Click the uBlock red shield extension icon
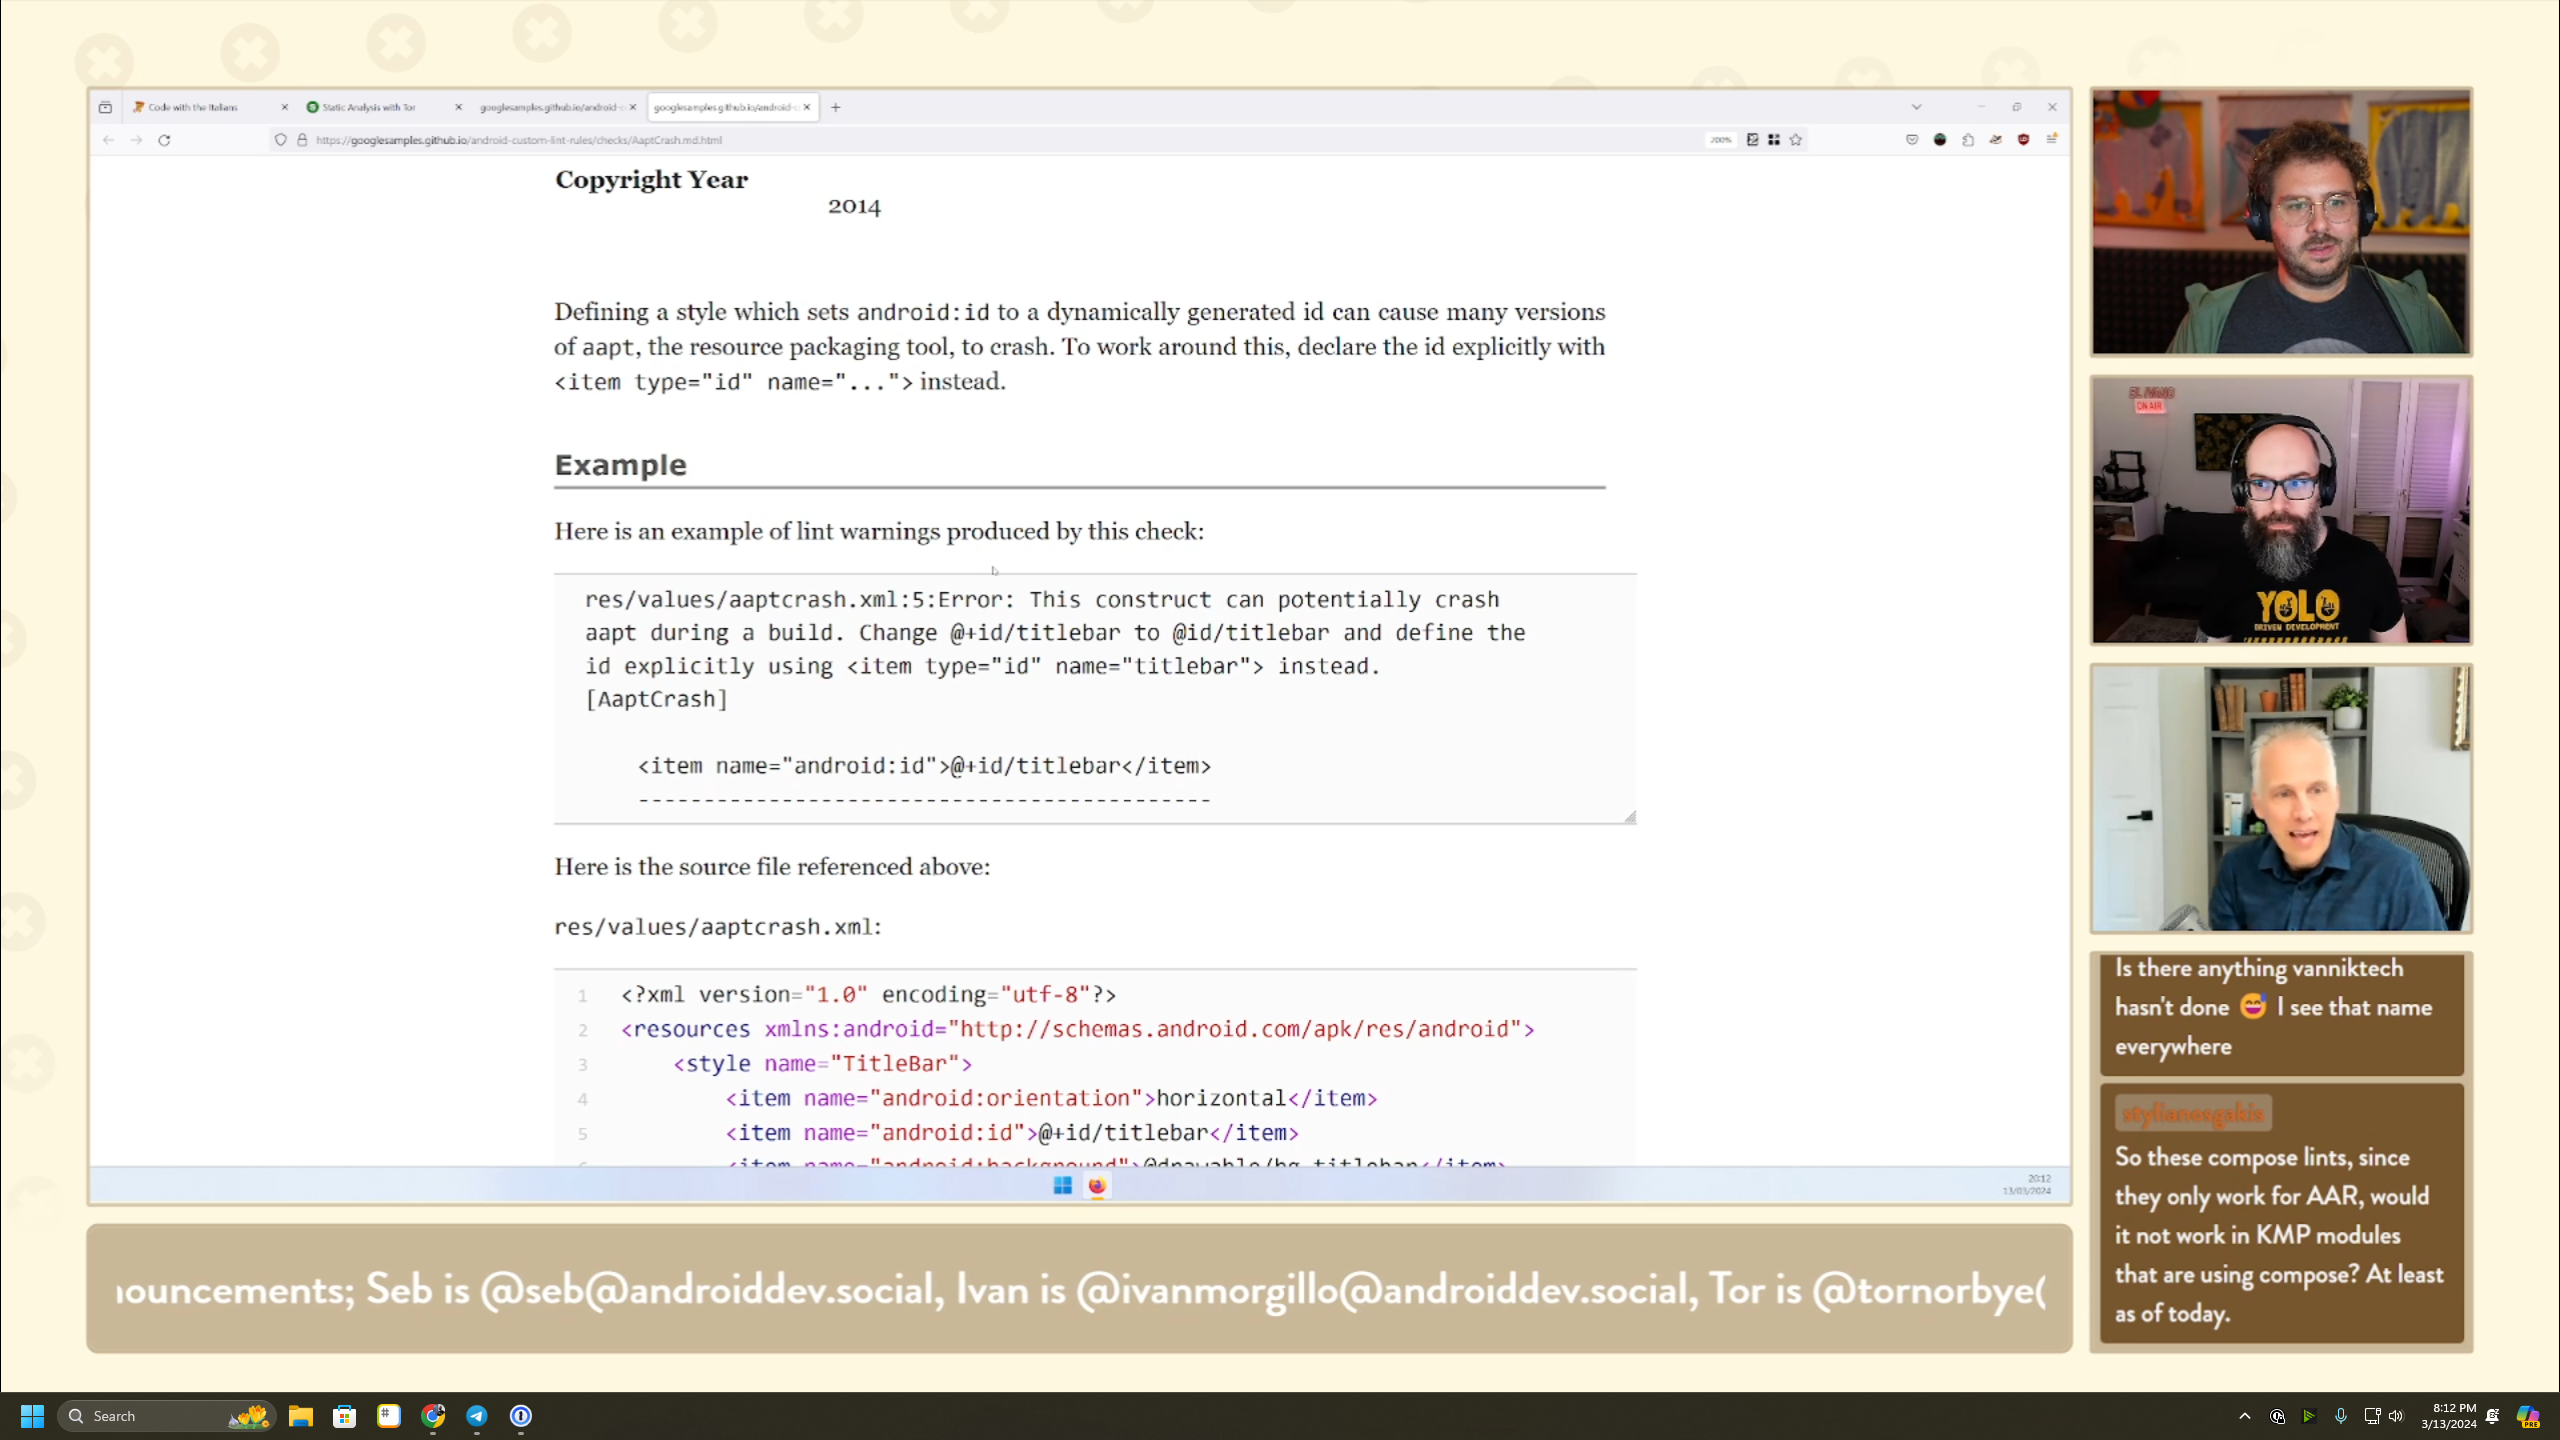 click(x=2023, y=140)
